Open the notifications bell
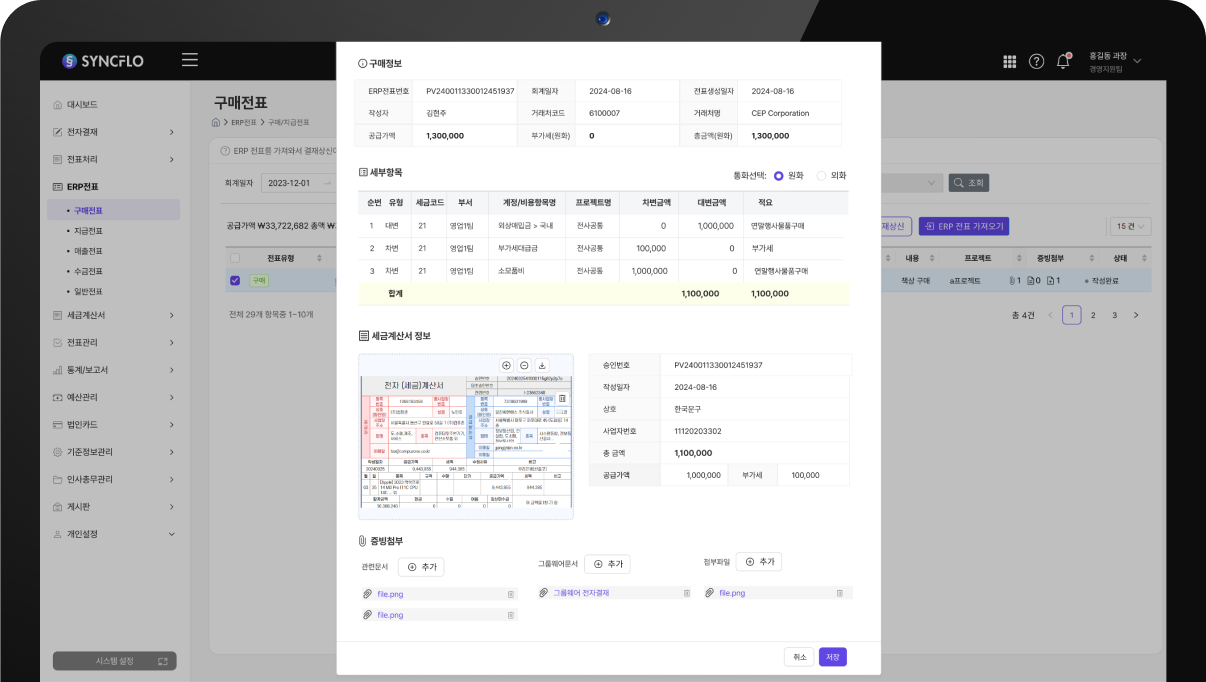 [1063, 61]
